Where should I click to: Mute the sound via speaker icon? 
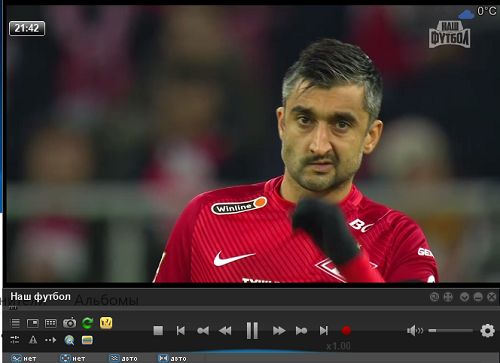415,331
